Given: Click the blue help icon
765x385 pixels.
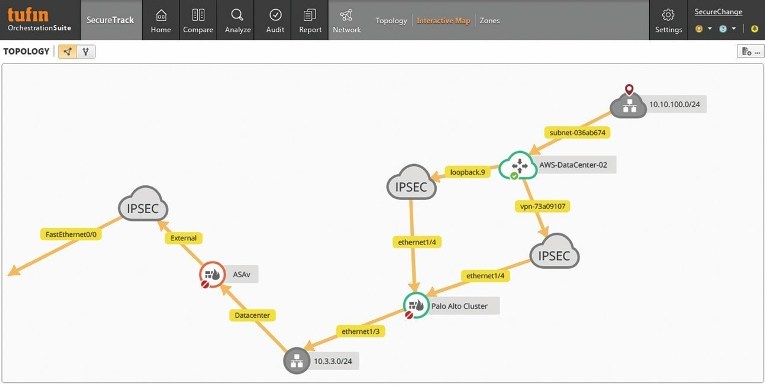Looking at the screenshot, I should tap(723, 29).
